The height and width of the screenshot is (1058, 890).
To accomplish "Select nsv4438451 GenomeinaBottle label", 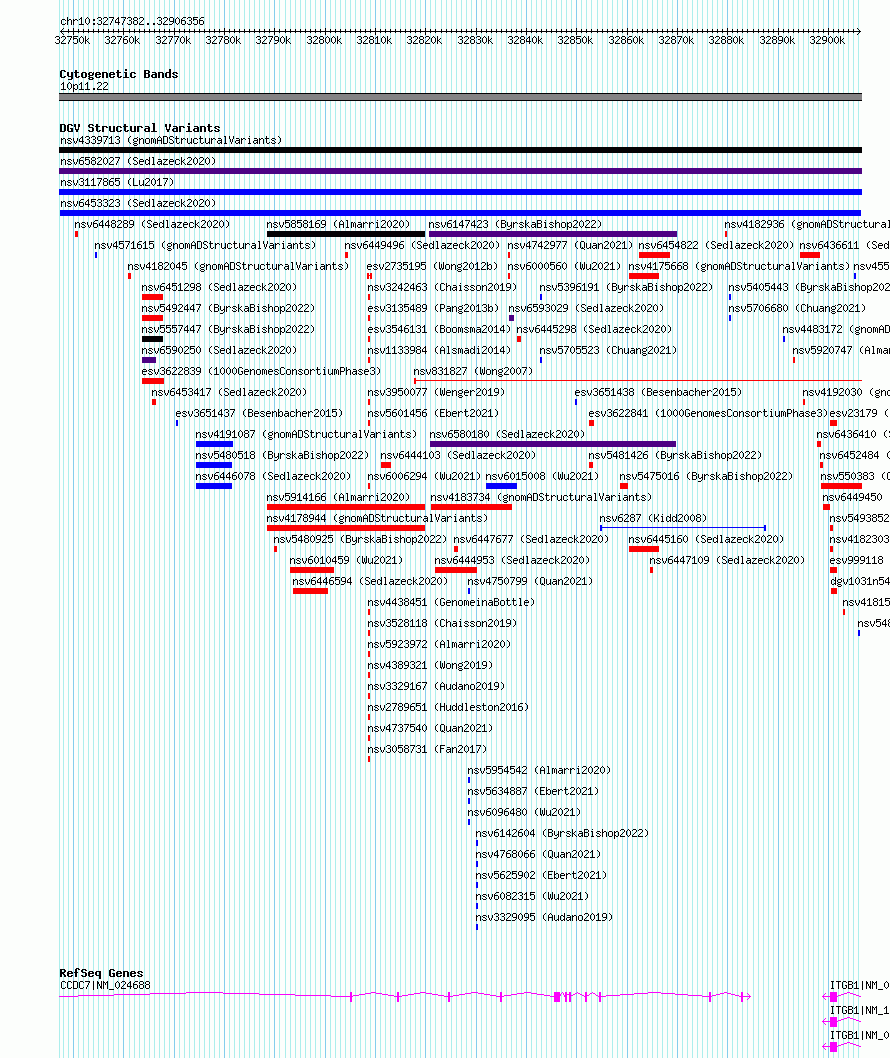I will click(x=451, y=602).
